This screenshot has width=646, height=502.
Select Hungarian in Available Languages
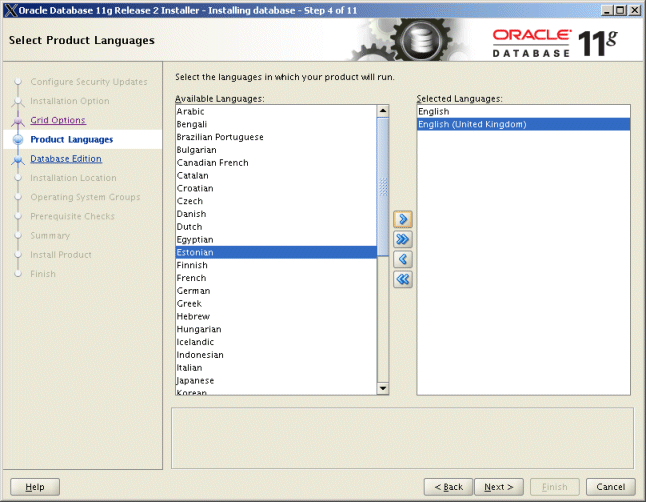click(x=276, y=329)
